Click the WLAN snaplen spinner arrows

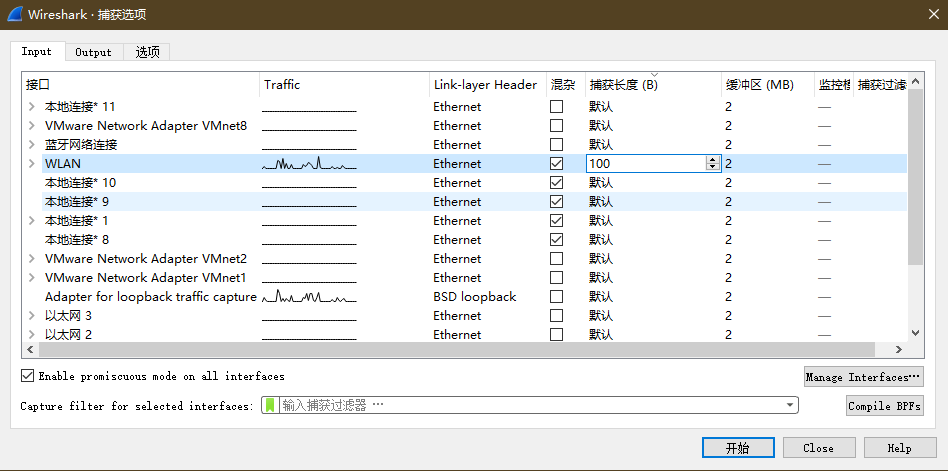(x=713, y=163)
